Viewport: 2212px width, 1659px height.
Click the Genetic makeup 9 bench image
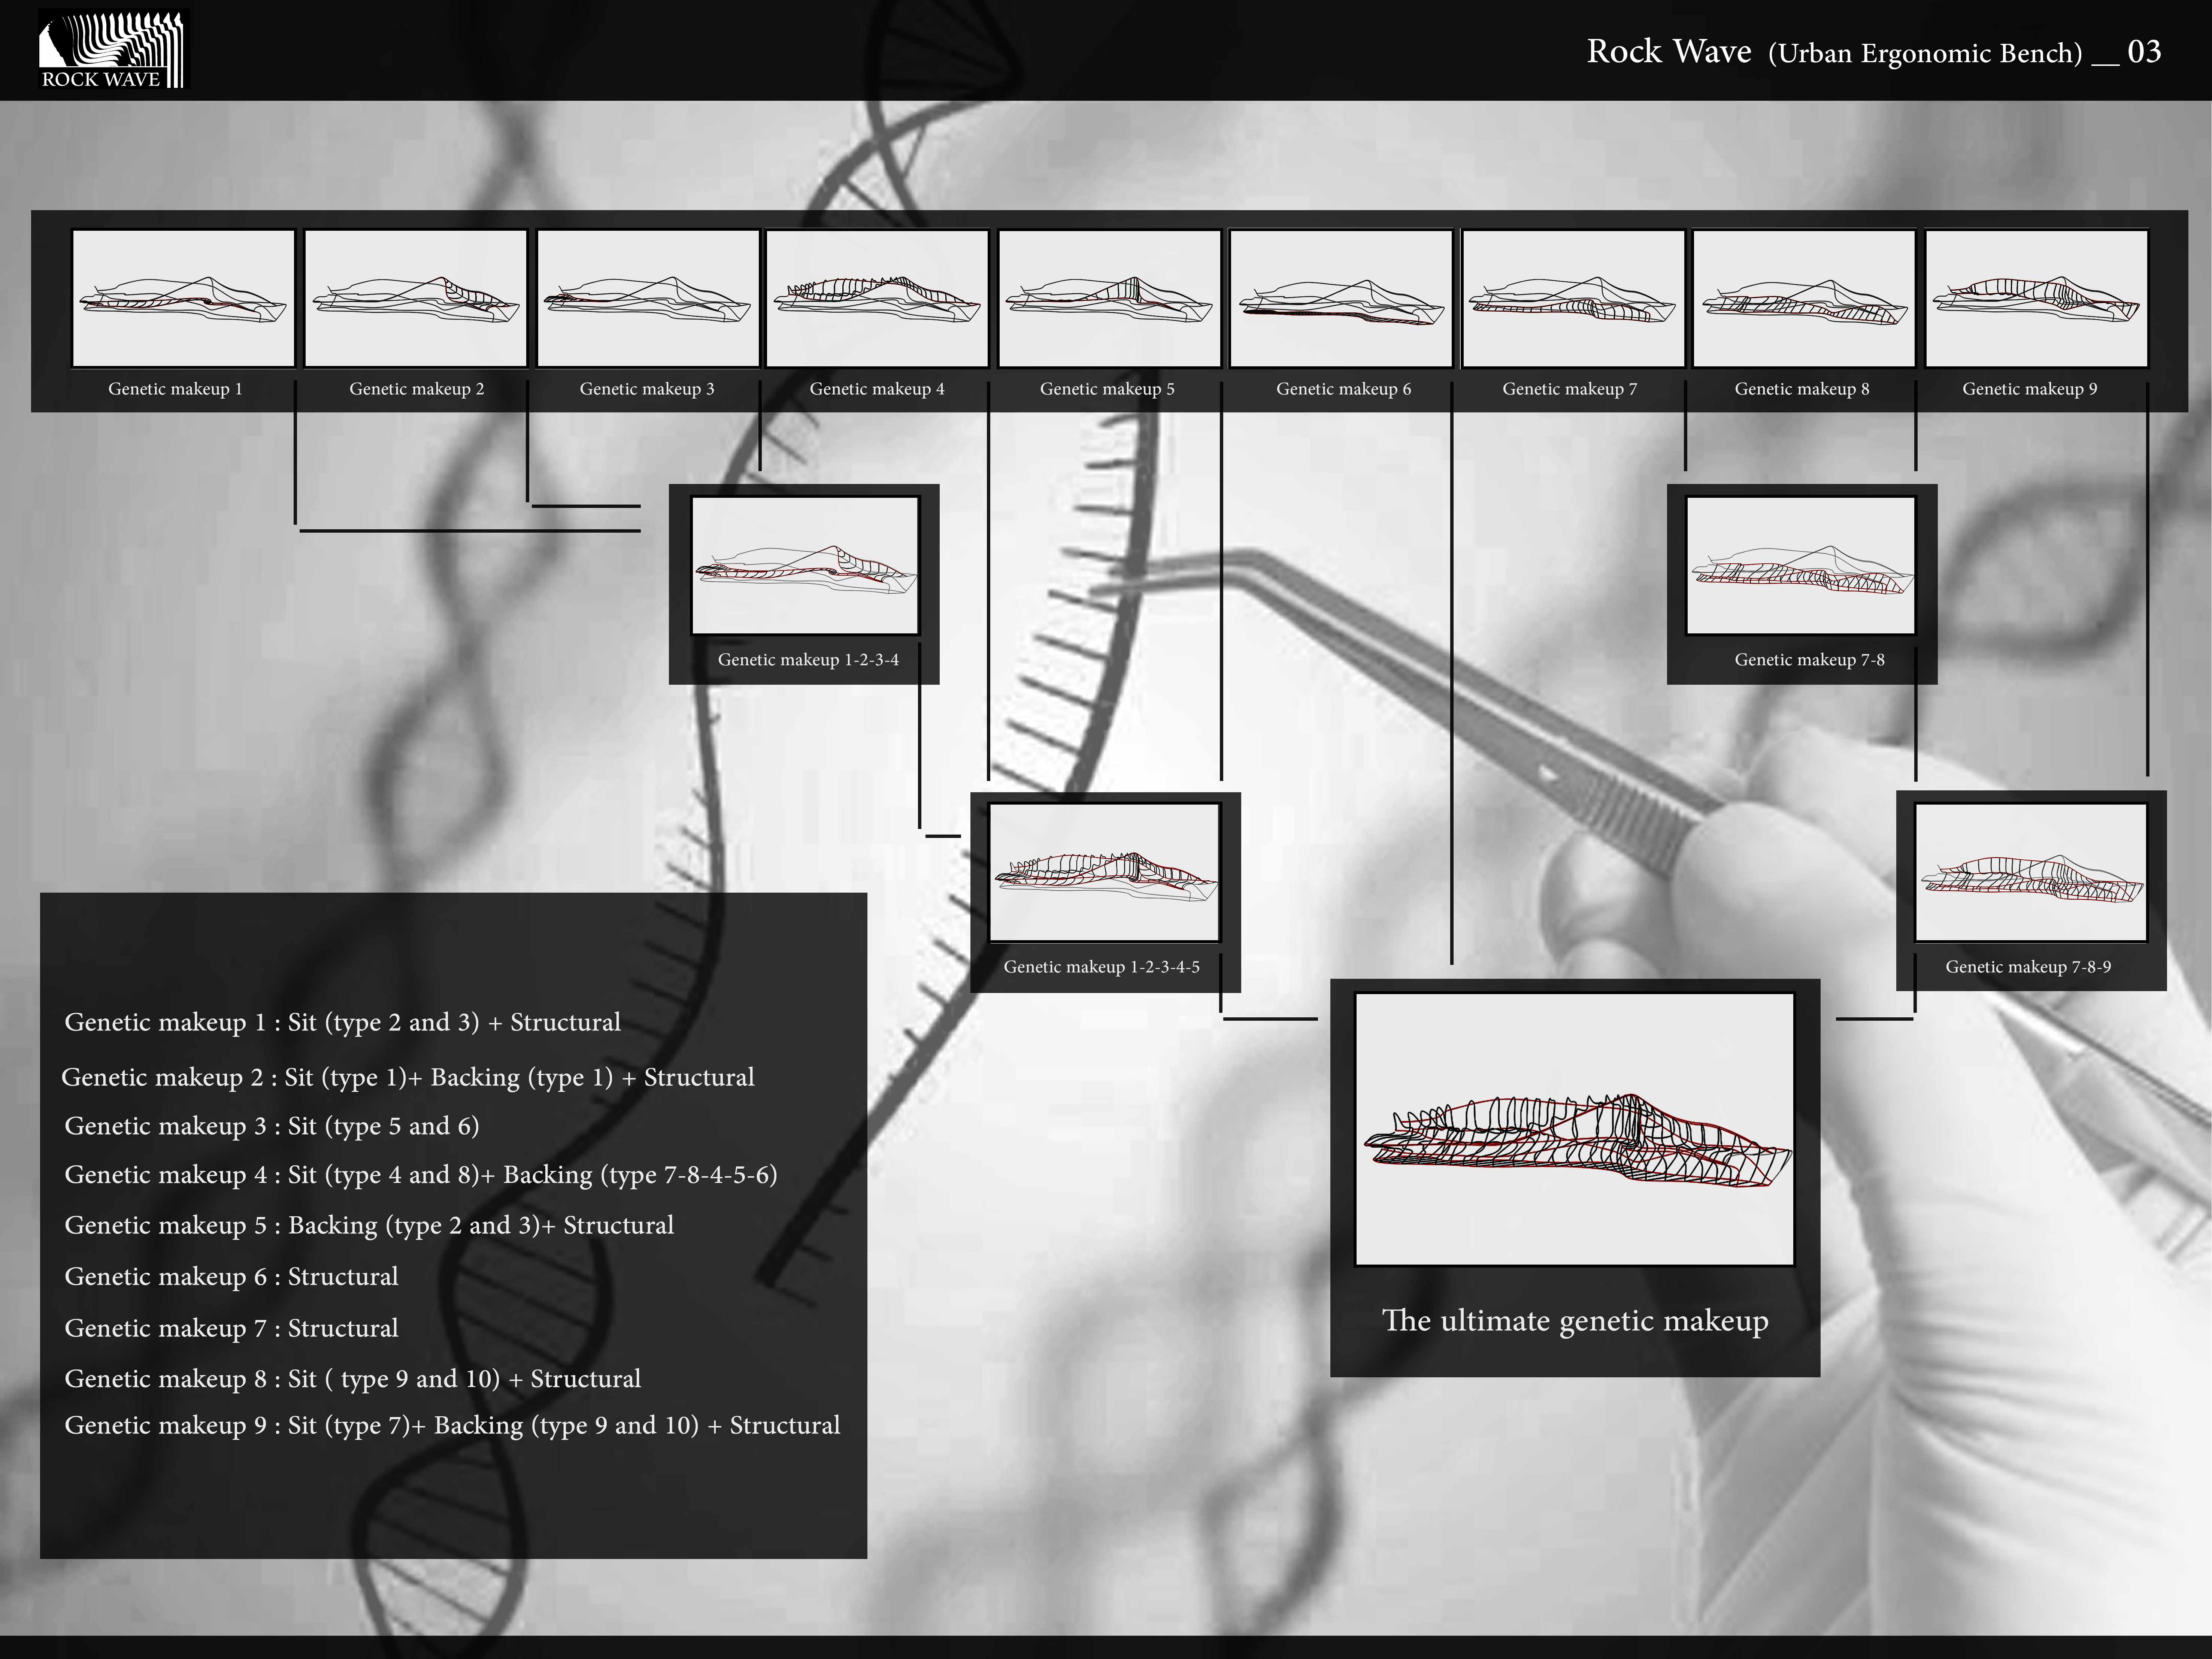[2036, 298]
